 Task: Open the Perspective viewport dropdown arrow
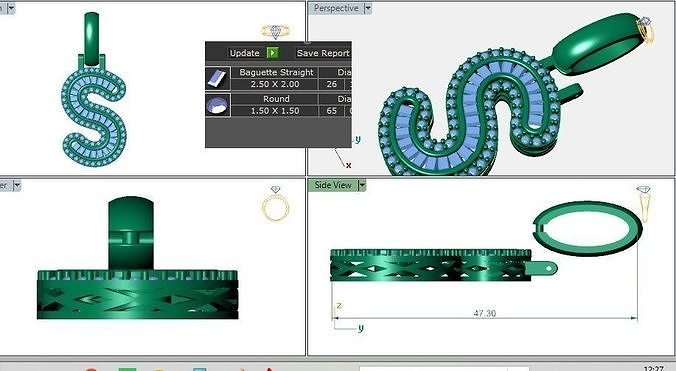tap(367, 8)
